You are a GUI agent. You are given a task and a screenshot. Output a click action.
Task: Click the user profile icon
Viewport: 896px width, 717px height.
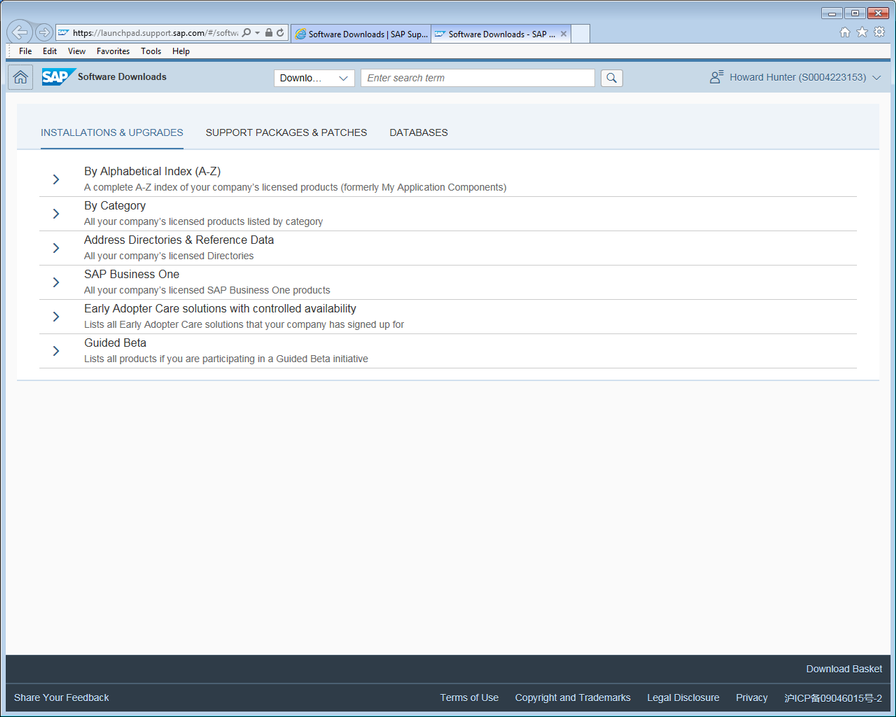[716, 78]
